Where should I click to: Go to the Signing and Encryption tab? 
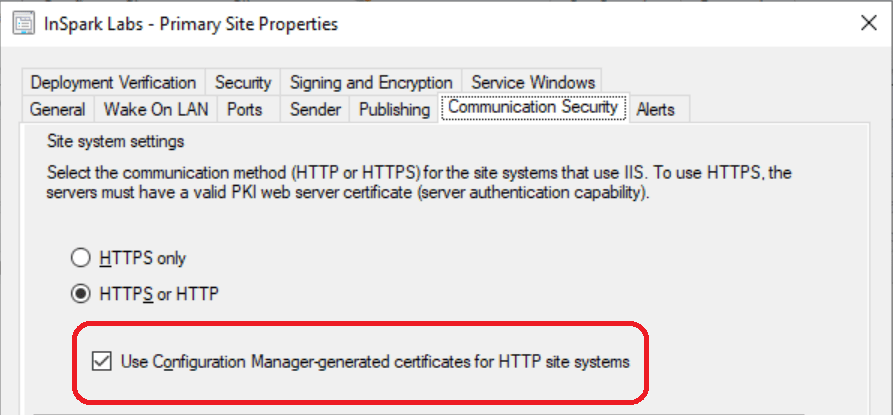[x=370, y=83]
